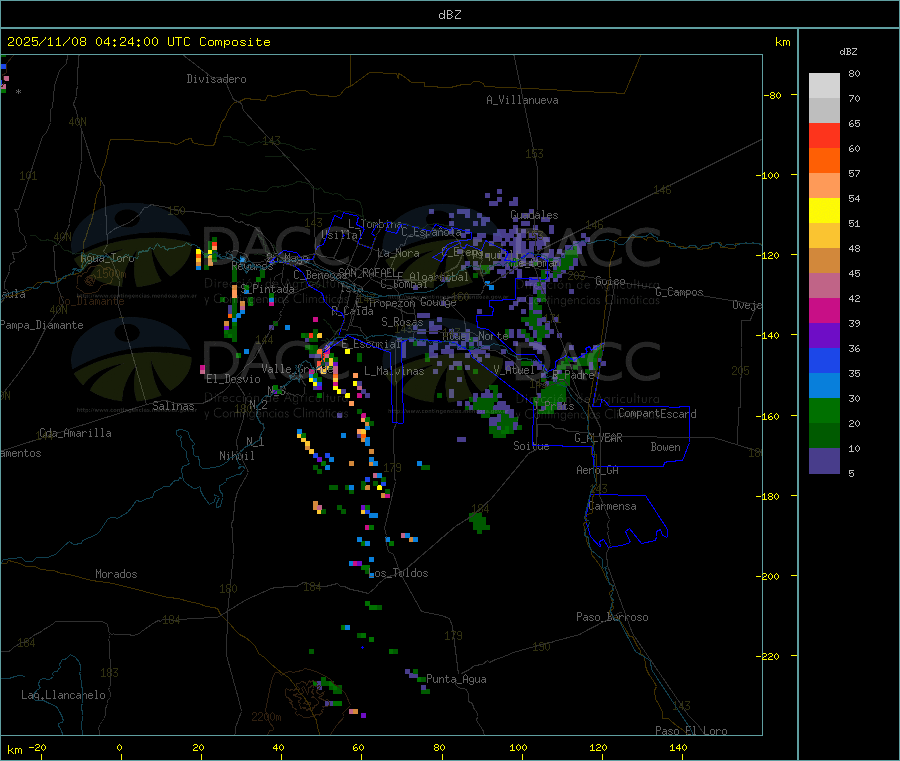Click the 'V_Atuel' place label

514,370
